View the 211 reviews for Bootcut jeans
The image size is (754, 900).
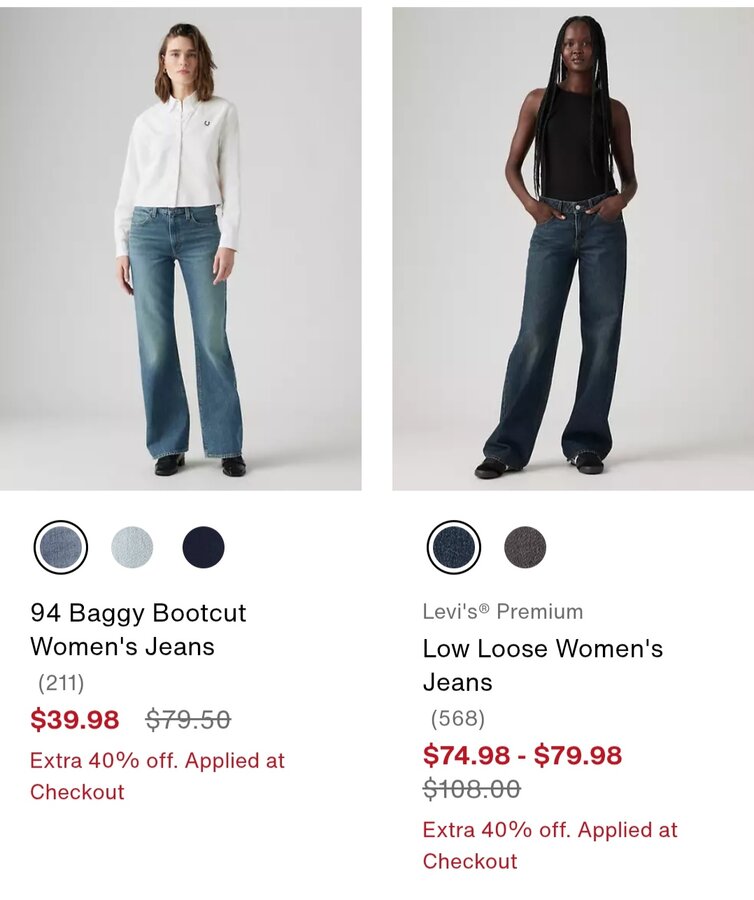(61, 683)
